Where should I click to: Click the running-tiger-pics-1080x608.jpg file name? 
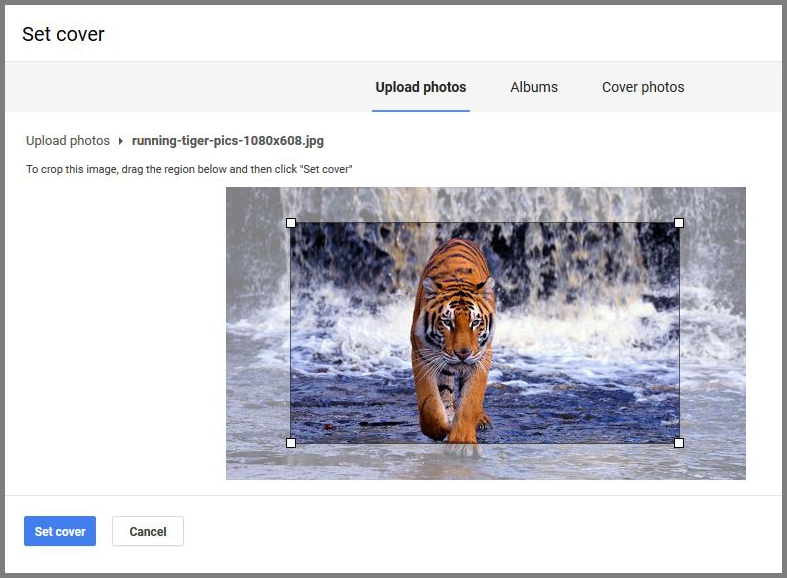coord(228,140)
